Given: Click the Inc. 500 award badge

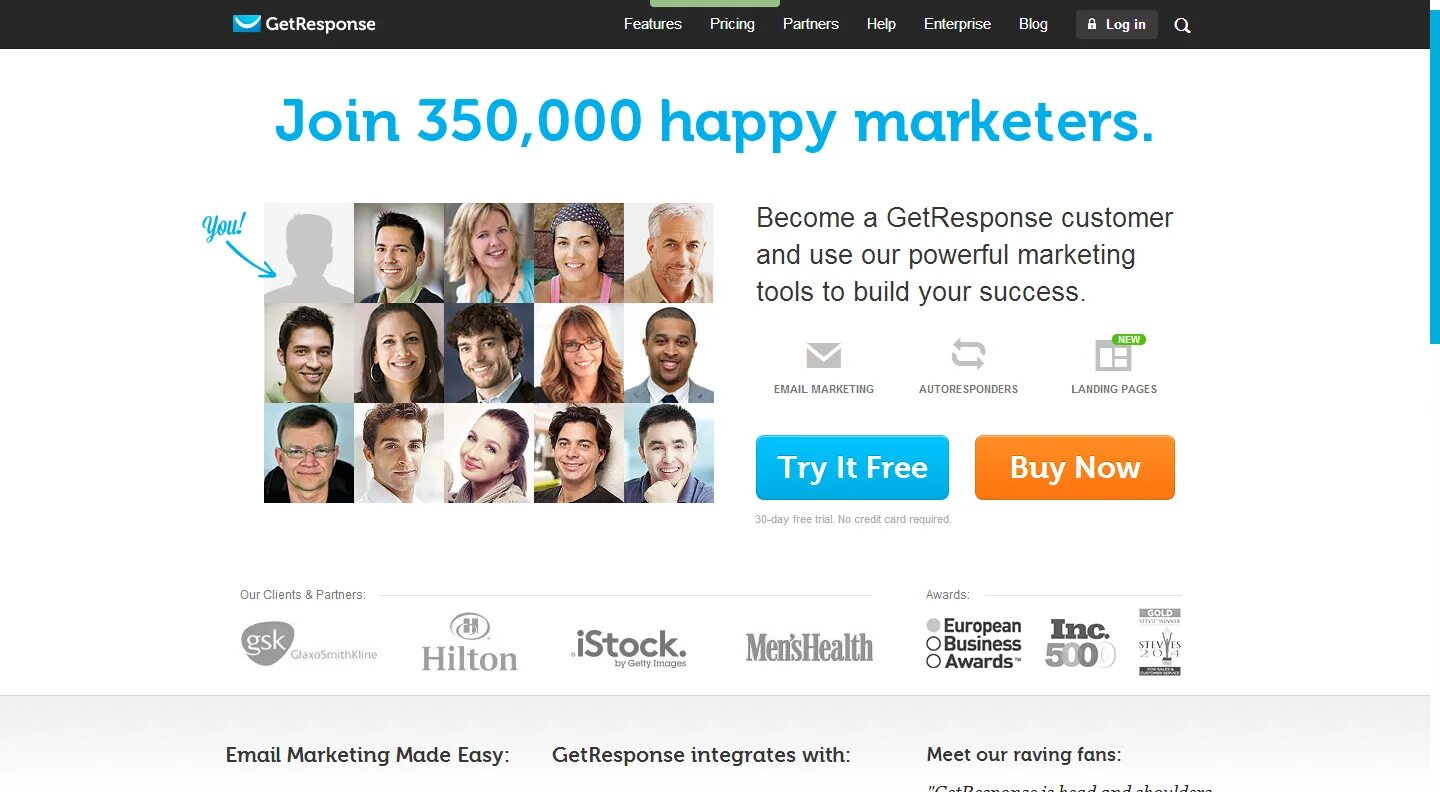Looking at the screenshot, I should (x=1080, y=643).
